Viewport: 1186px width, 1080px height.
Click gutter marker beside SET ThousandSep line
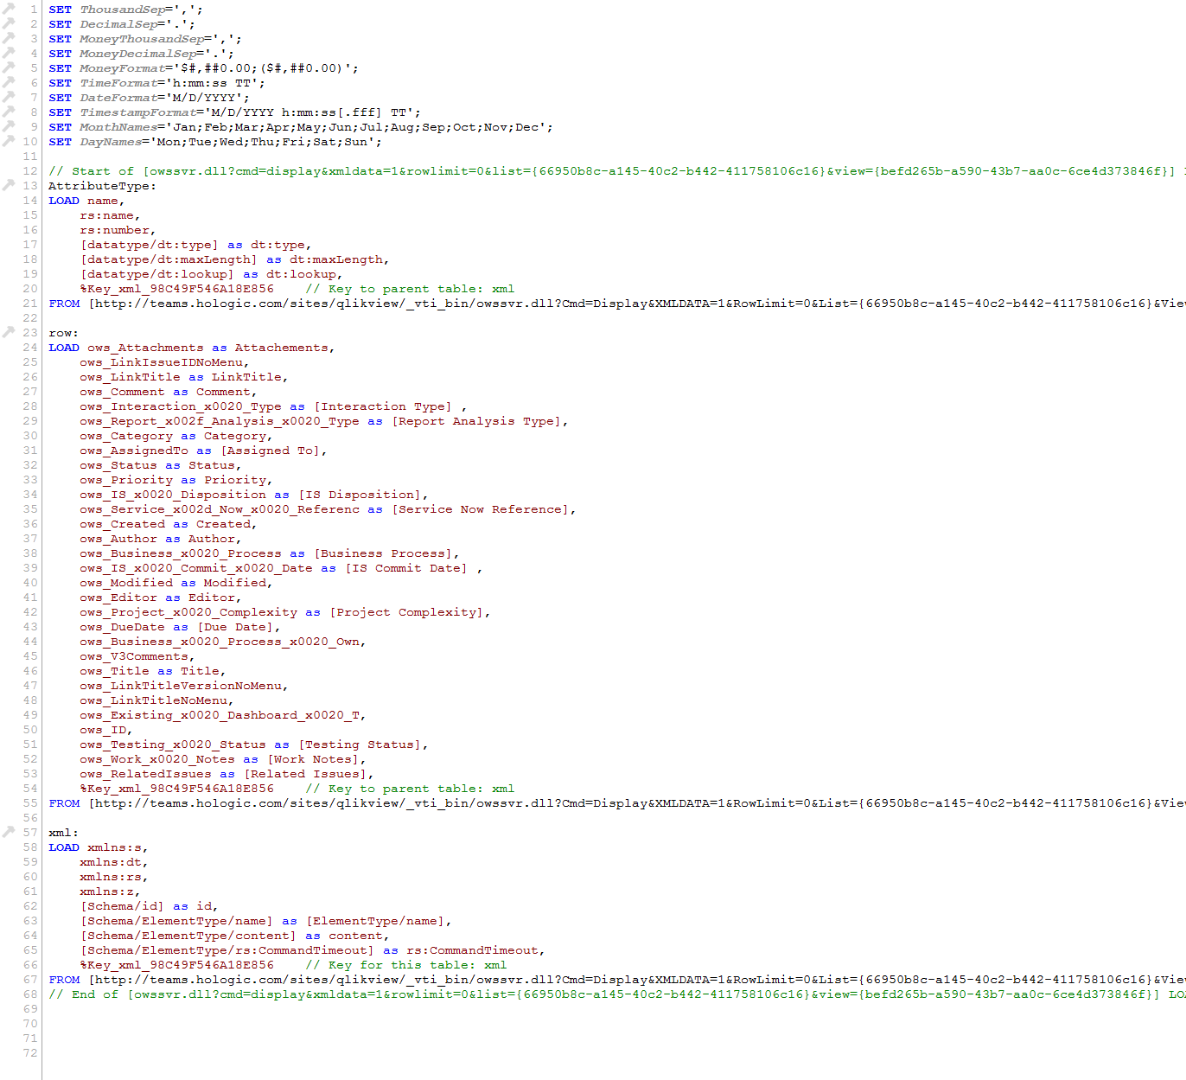click(8, 9)
